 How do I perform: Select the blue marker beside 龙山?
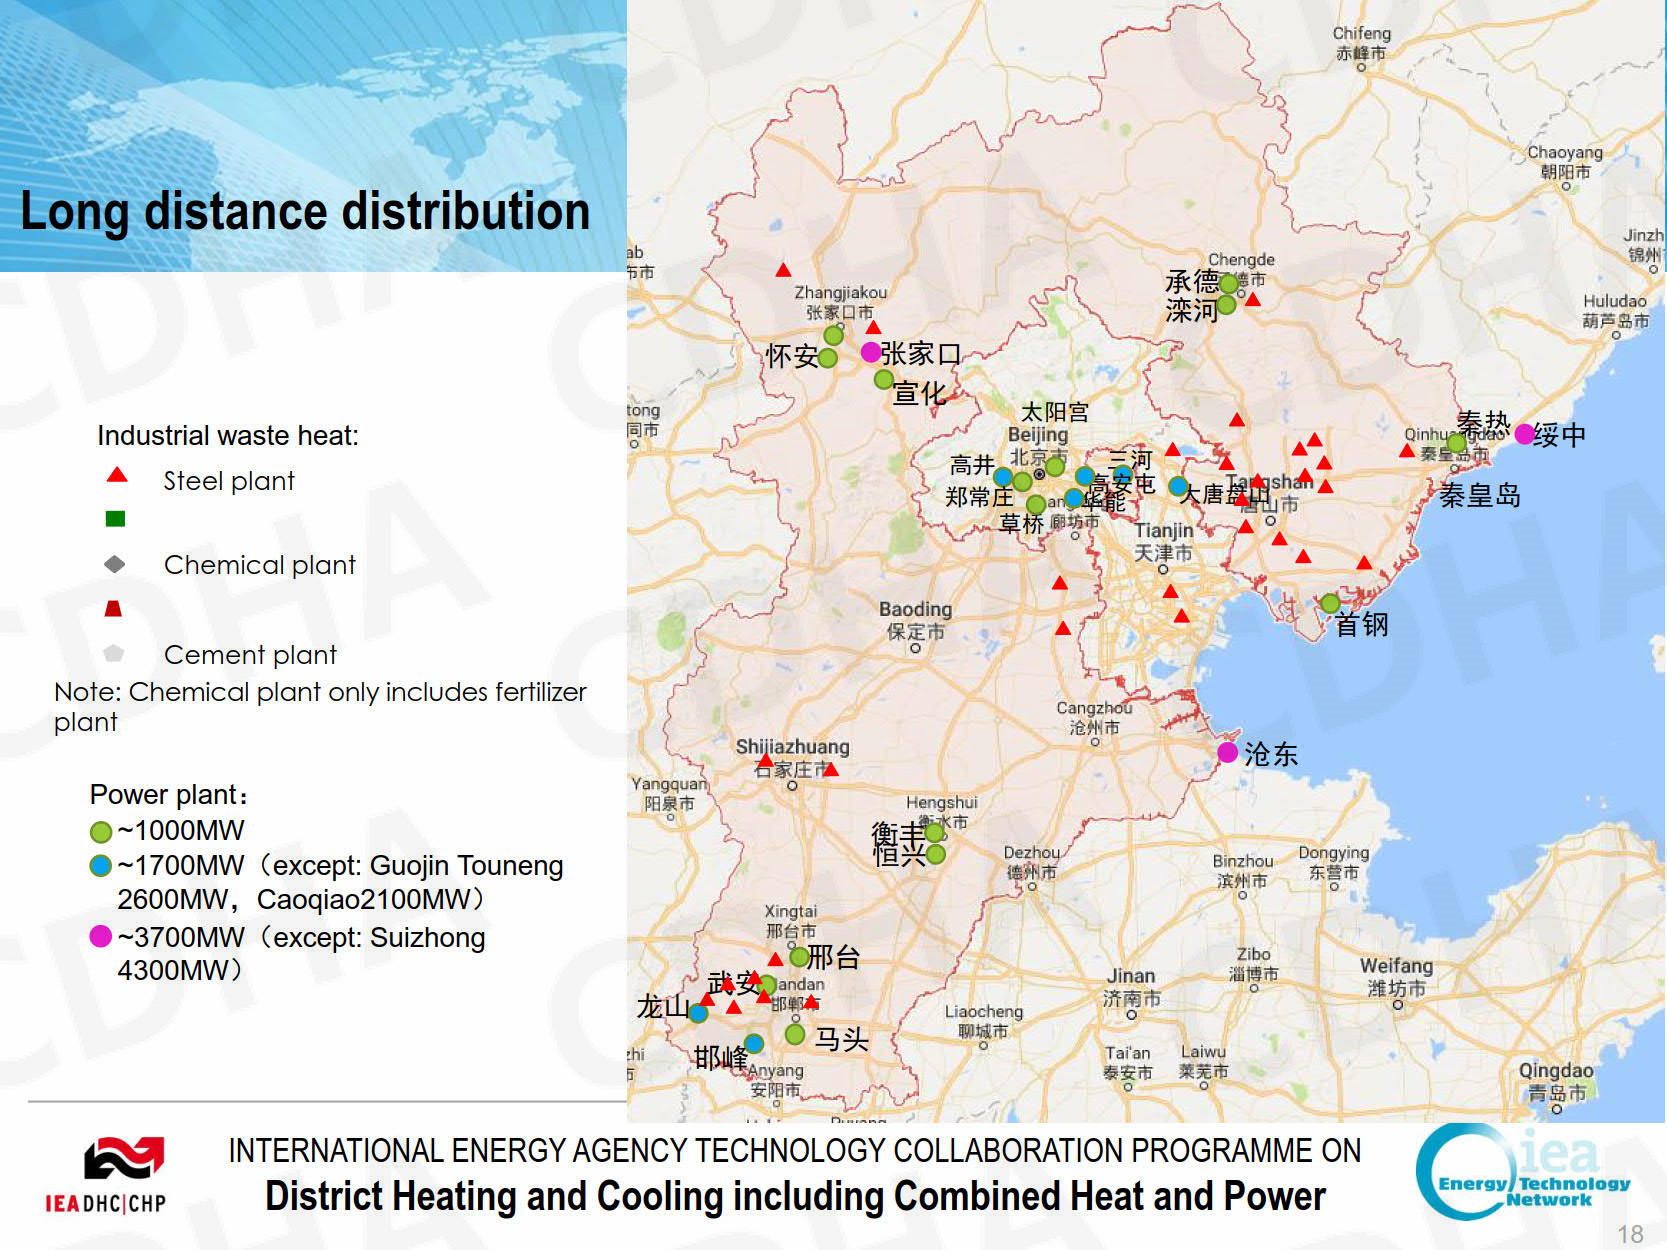[698, 1013]
